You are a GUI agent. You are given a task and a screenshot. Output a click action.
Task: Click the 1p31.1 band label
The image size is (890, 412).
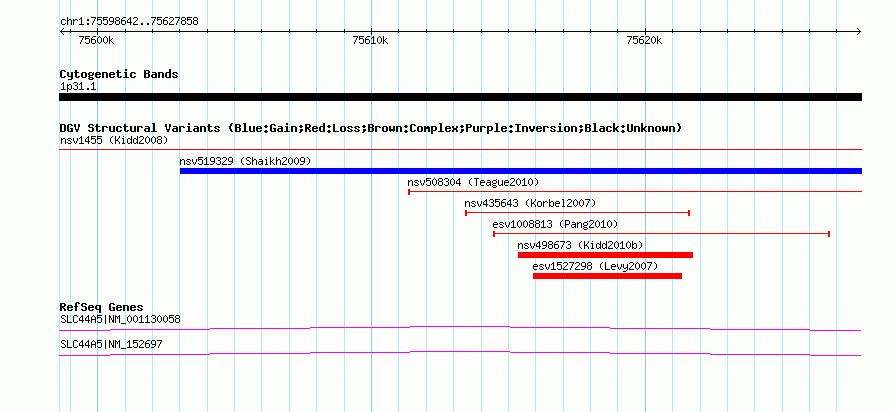pyautogui.click(x=77, y=86)
